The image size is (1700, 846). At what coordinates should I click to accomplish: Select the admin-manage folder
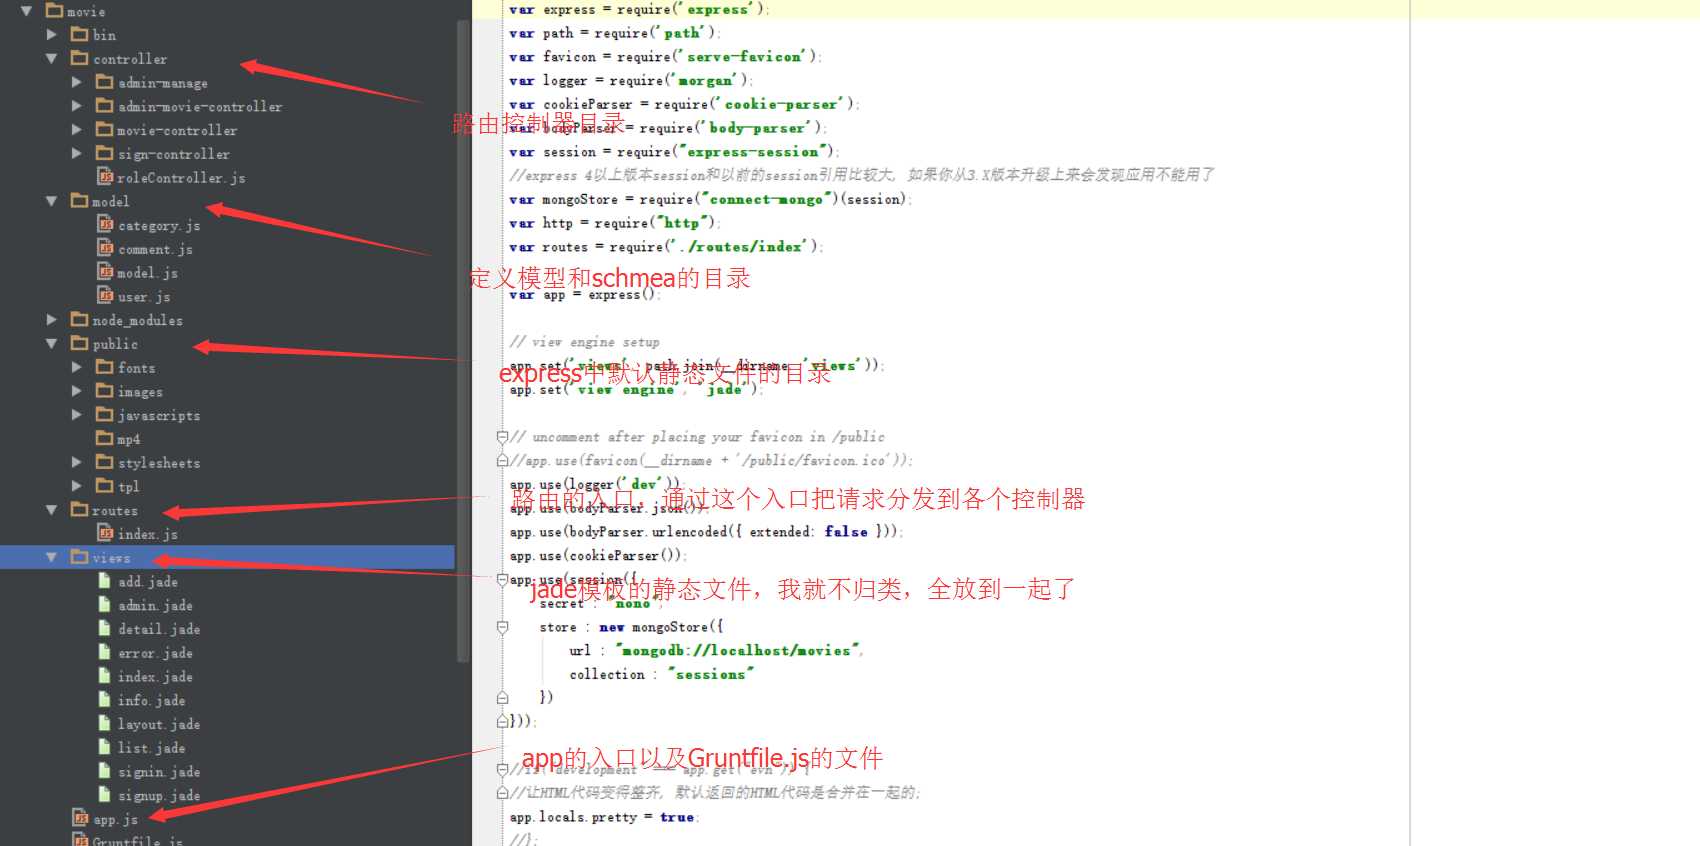click(x=163, y=83)
